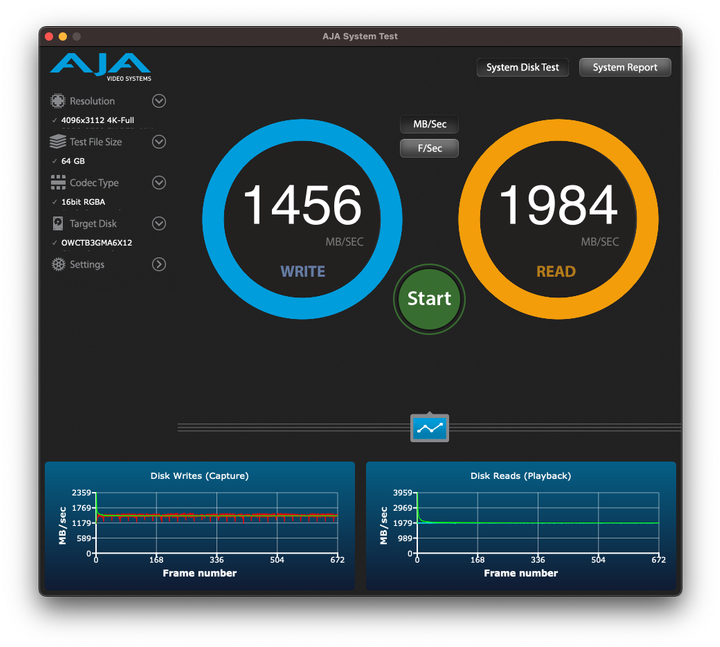Image resolution: width=720 pixels, height=647 pixels.
Task: Select MB/Sec display units
Action: pyautogui.click(x=429, y=125)
